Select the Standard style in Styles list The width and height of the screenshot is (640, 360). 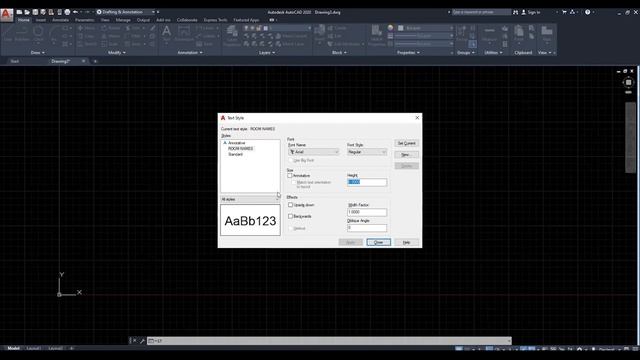coord(236,154)
